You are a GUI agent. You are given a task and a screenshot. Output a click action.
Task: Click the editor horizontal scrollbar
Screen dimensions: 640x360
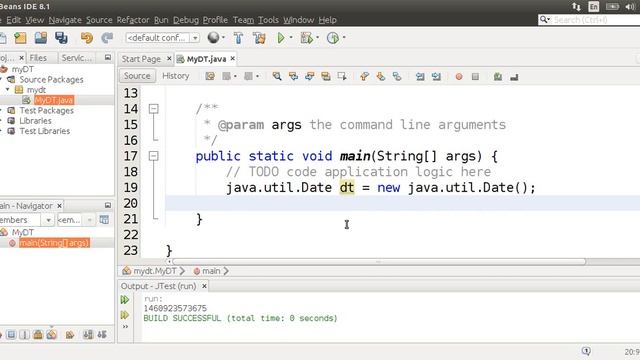coord(379,261)
